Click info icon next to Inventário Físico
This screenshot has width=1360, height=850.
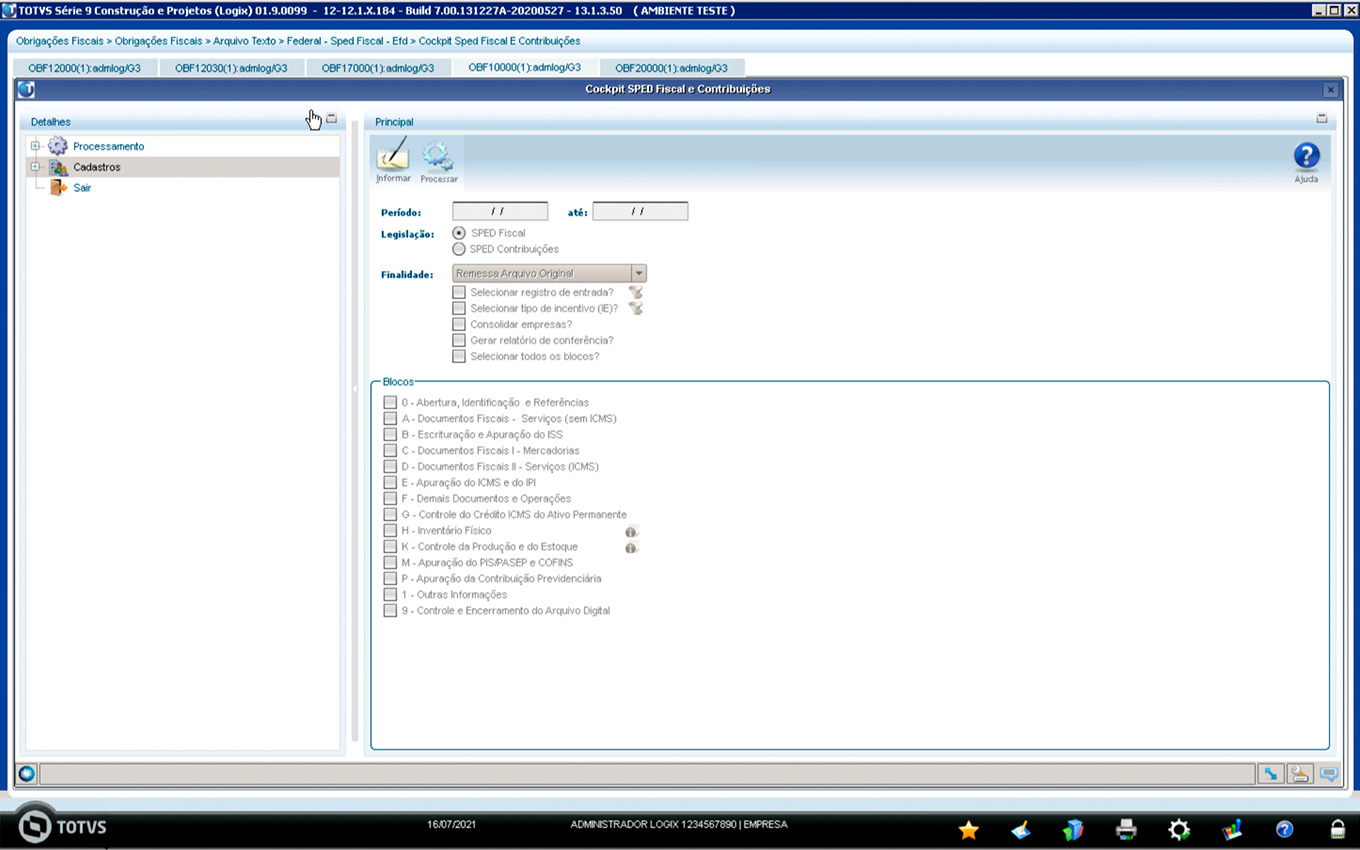point(631,531)
